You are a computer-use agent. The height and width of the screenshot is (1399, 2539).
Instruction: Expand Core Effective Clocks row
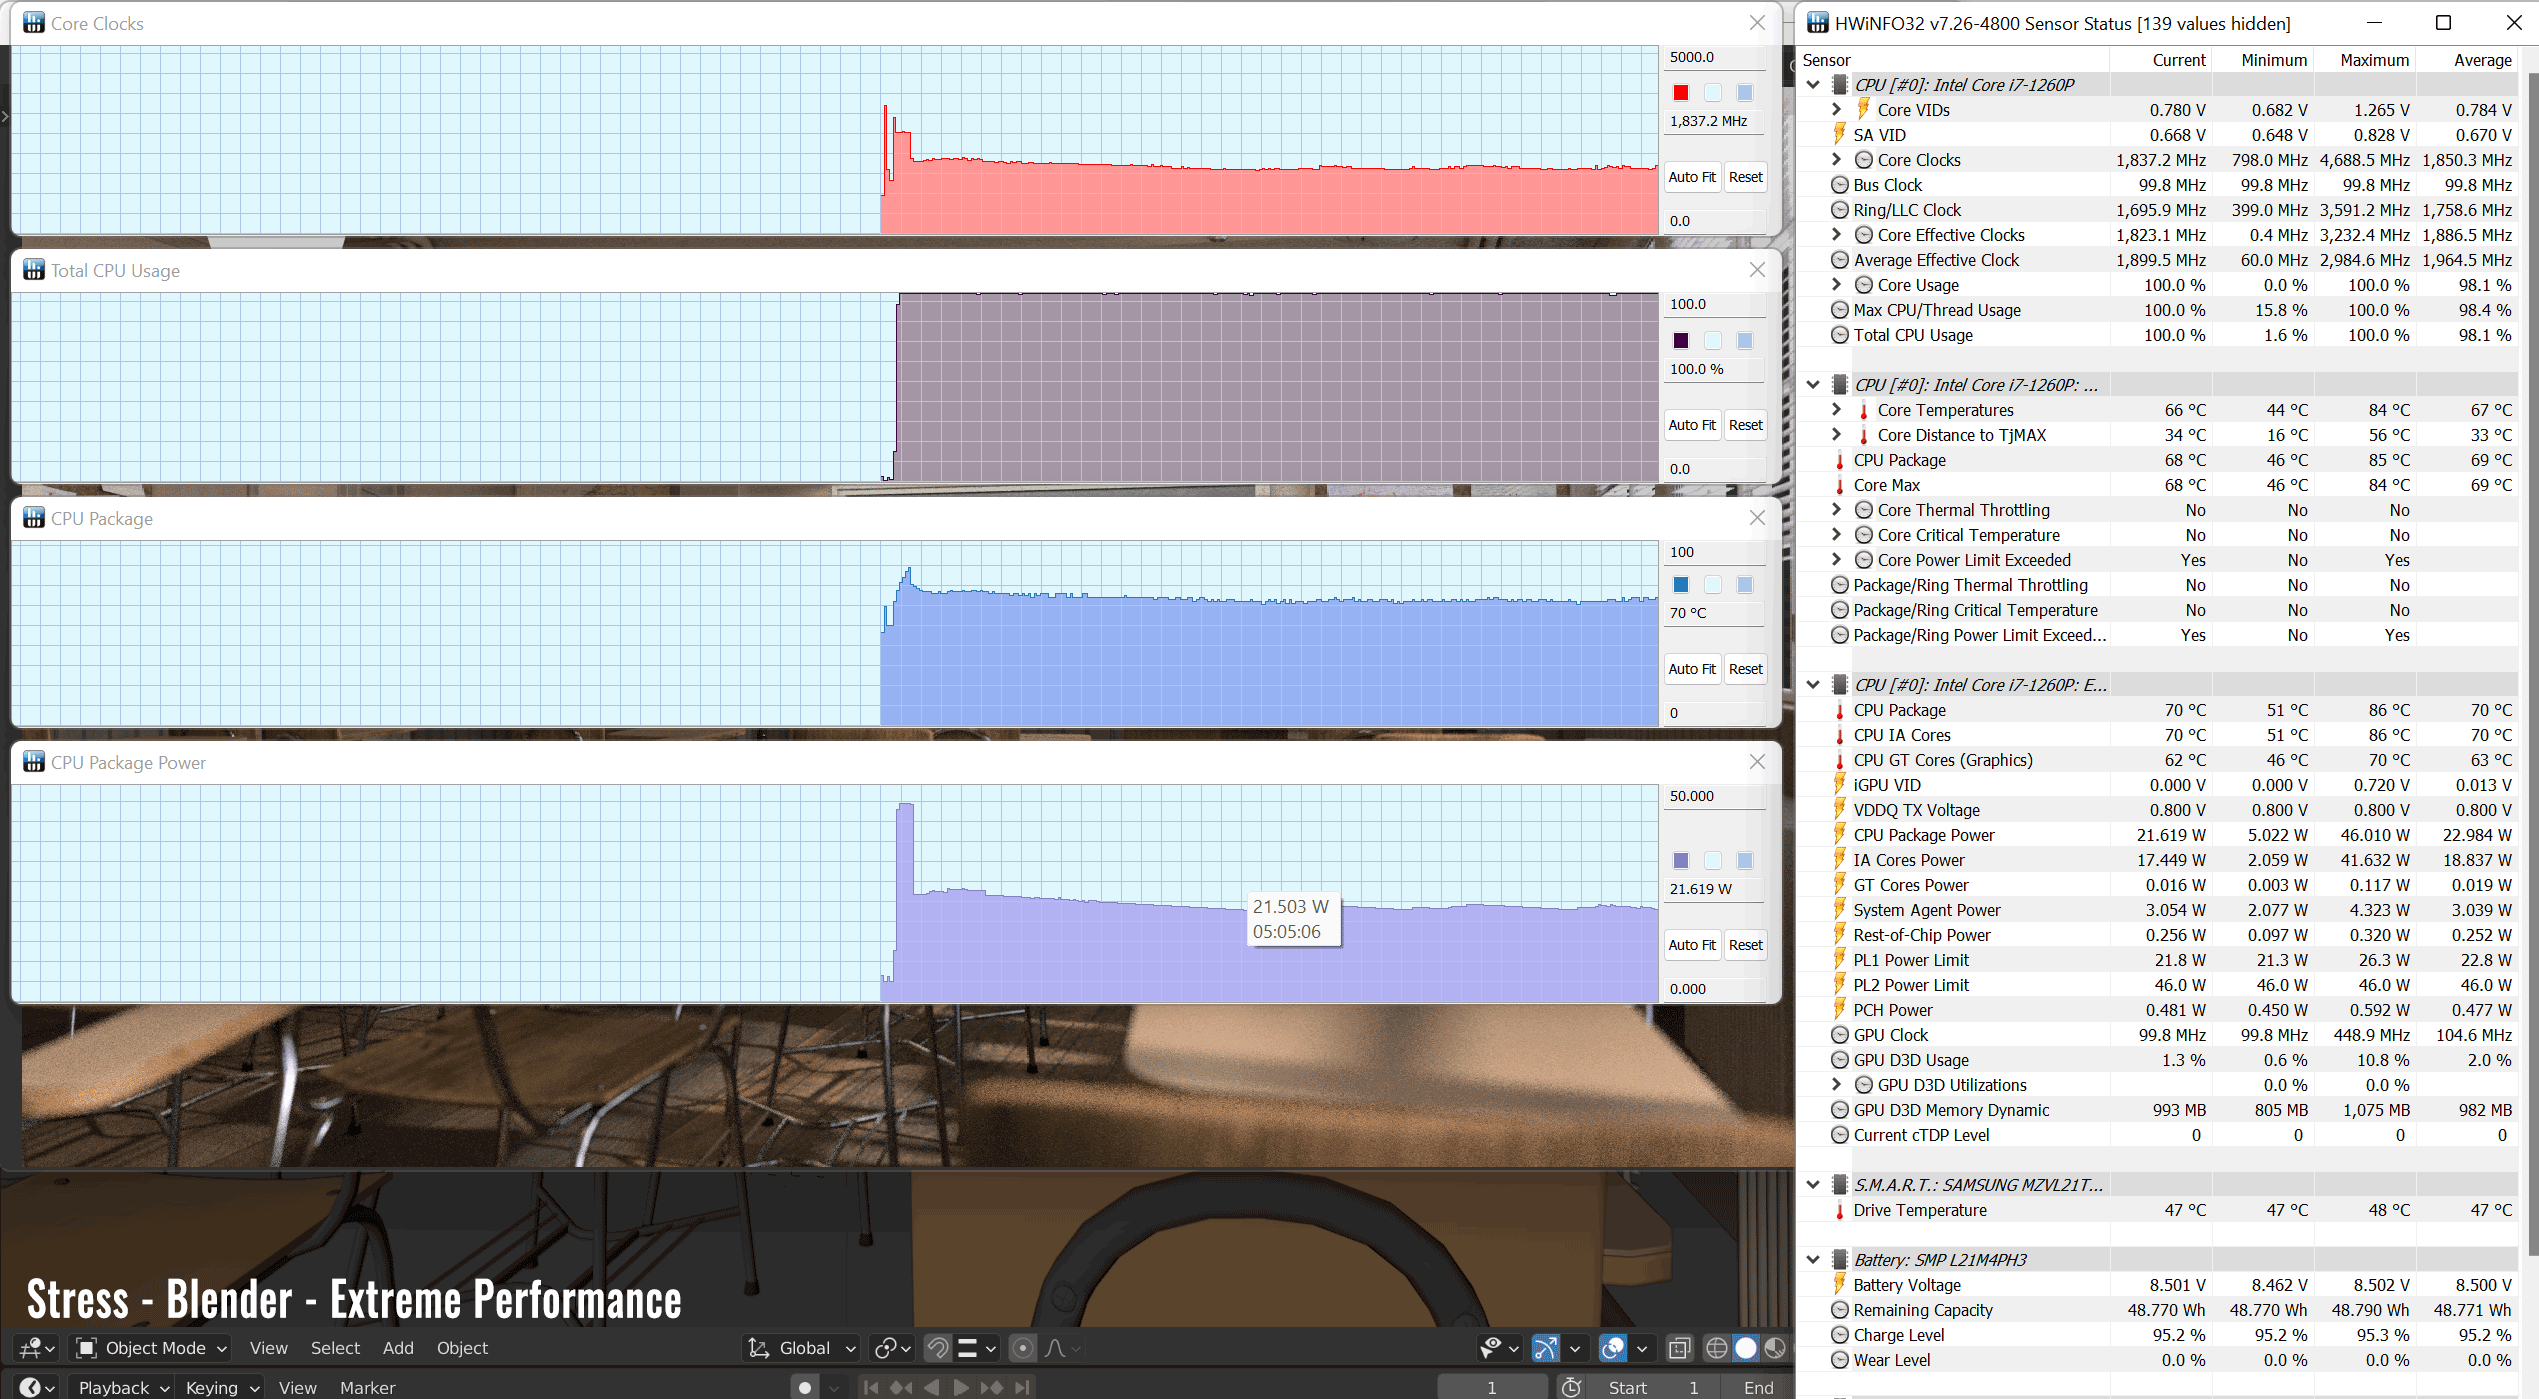pyautogui.click(x=1836, y=234)
